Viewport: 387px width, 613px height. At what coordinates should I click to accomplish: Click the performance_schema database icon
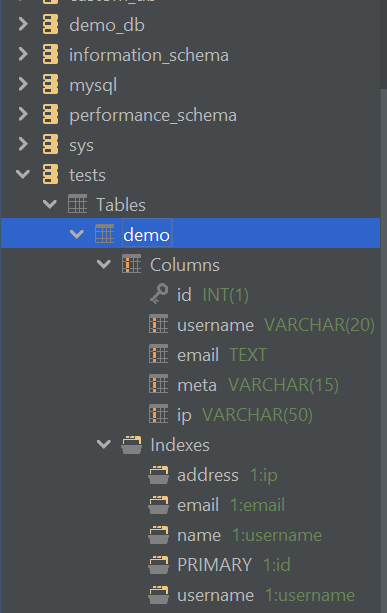point(50,114)
